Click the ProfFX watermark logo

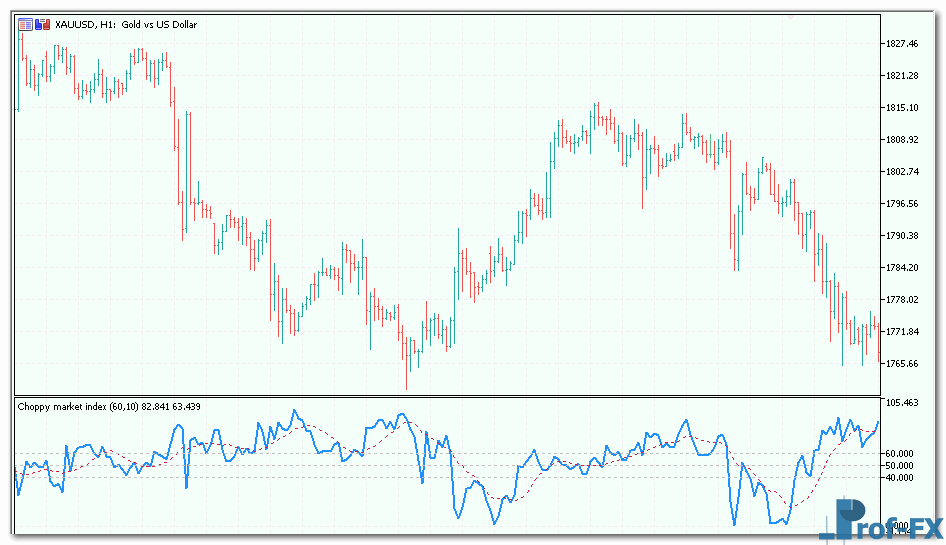pyautogui.click(x=881, y=519)
